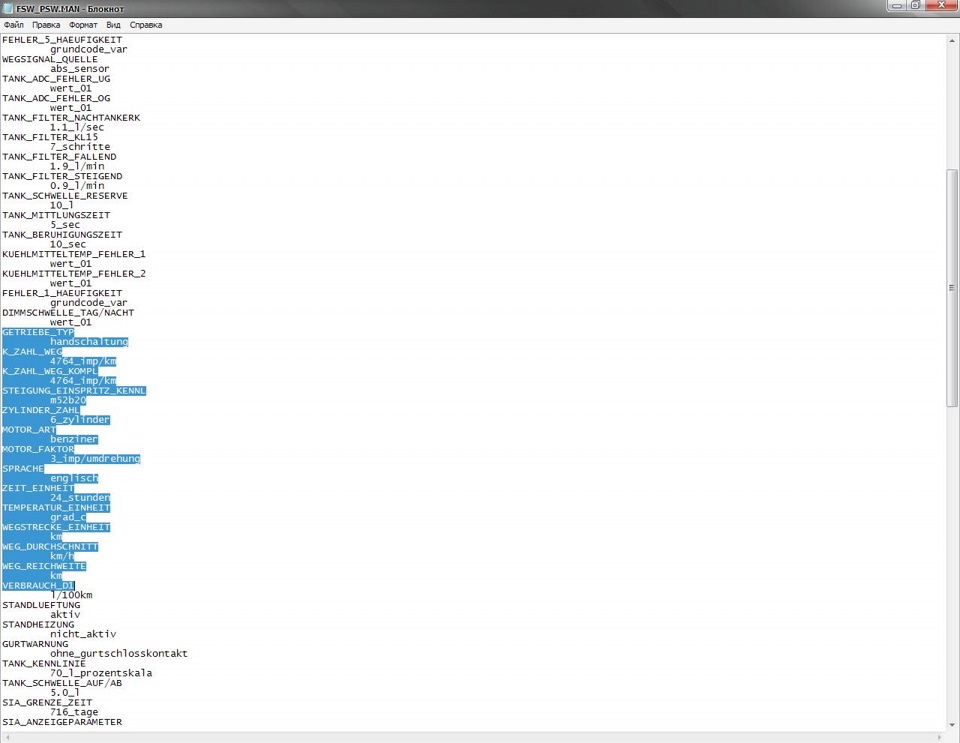Click the STEIGUNG_EINSPRITZ_KENNL line
Viewport: 960px width, 743px height.
[73, 391]
